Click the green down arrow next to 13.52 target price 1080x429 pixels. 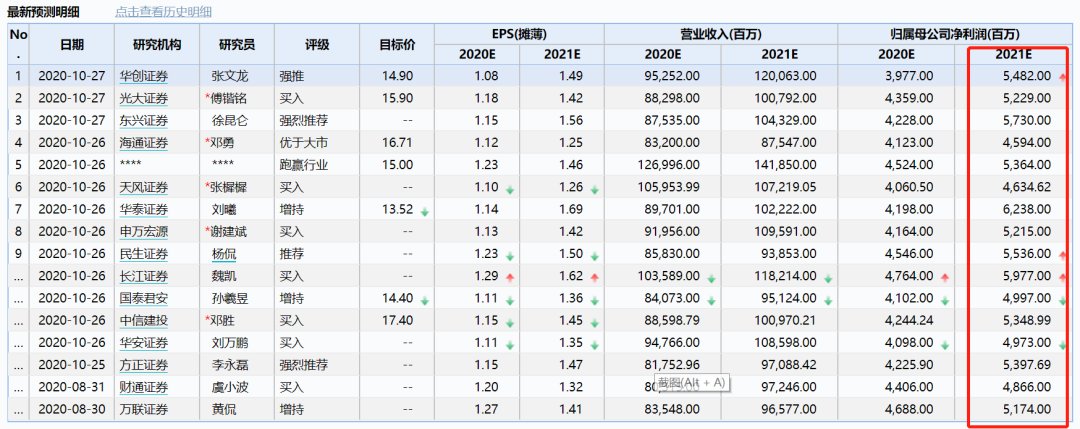click(x=425, y=211)
